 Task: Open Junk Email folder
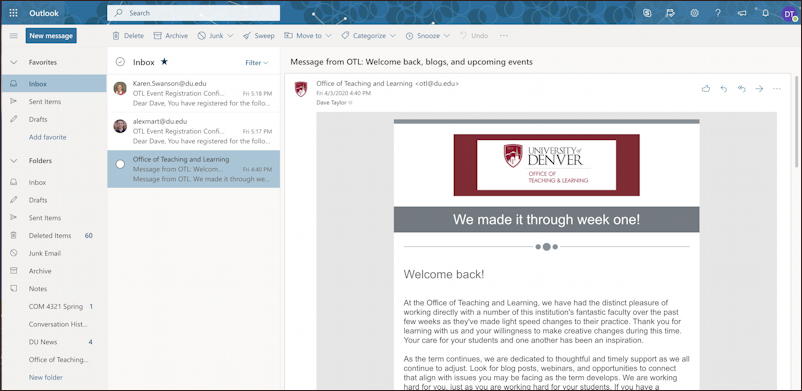(x=53, y=253)
